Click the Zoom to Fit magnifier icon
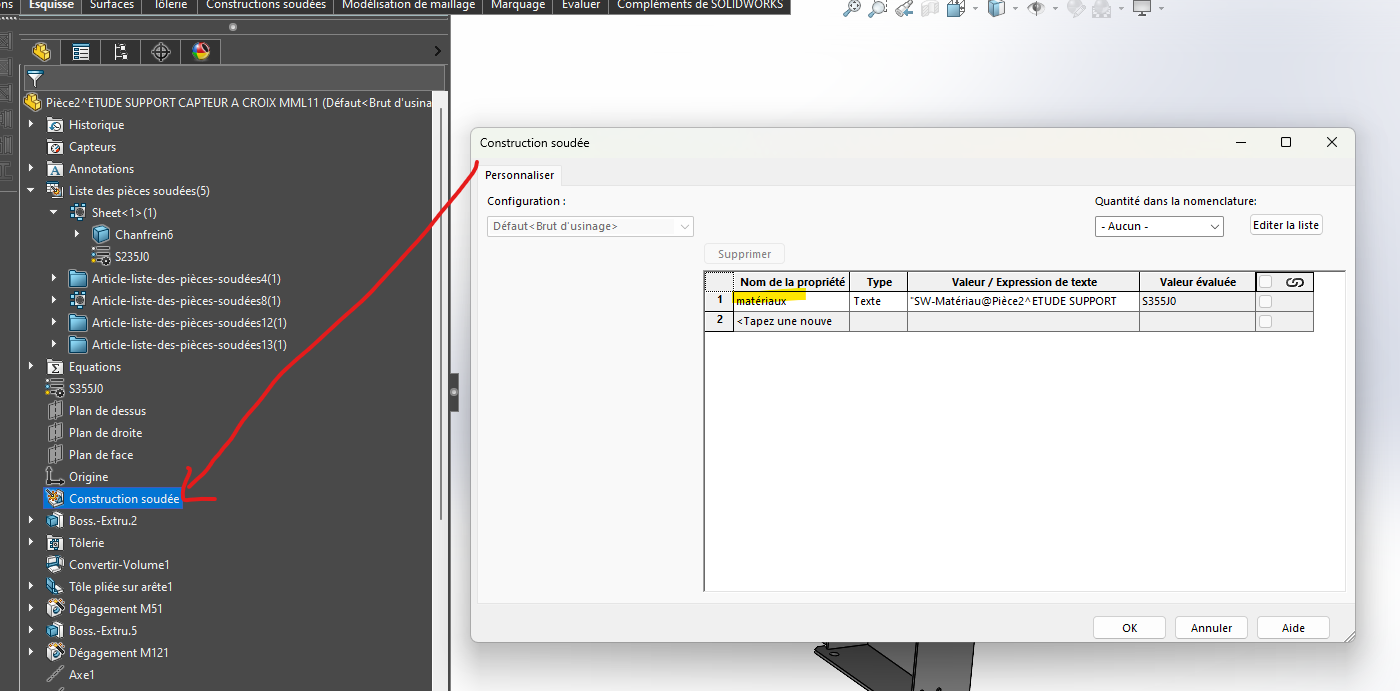Screen dimensions: 1400x691 (x=852, y=9)
